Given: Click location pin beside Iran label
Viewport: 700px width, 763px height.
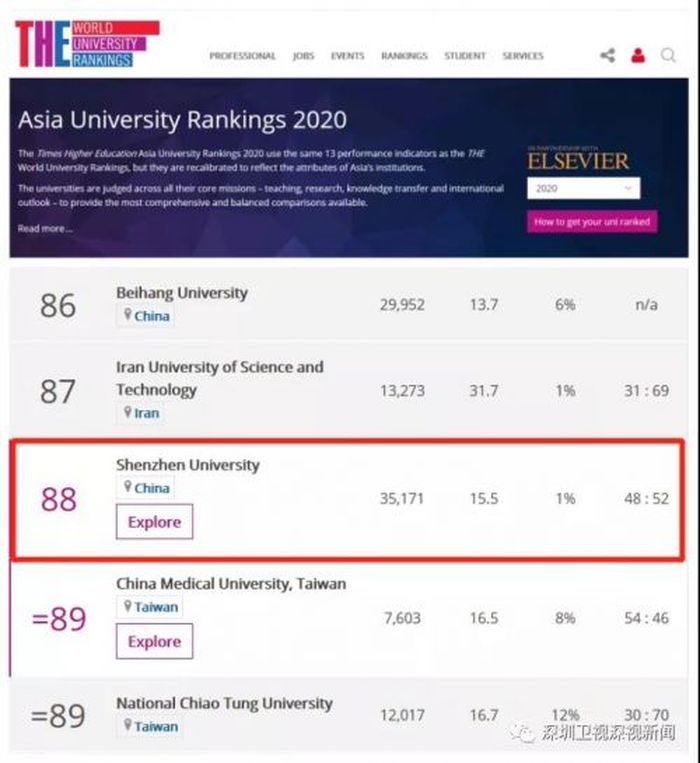Looking at the screenshot, I should click(x=127, y=412).
